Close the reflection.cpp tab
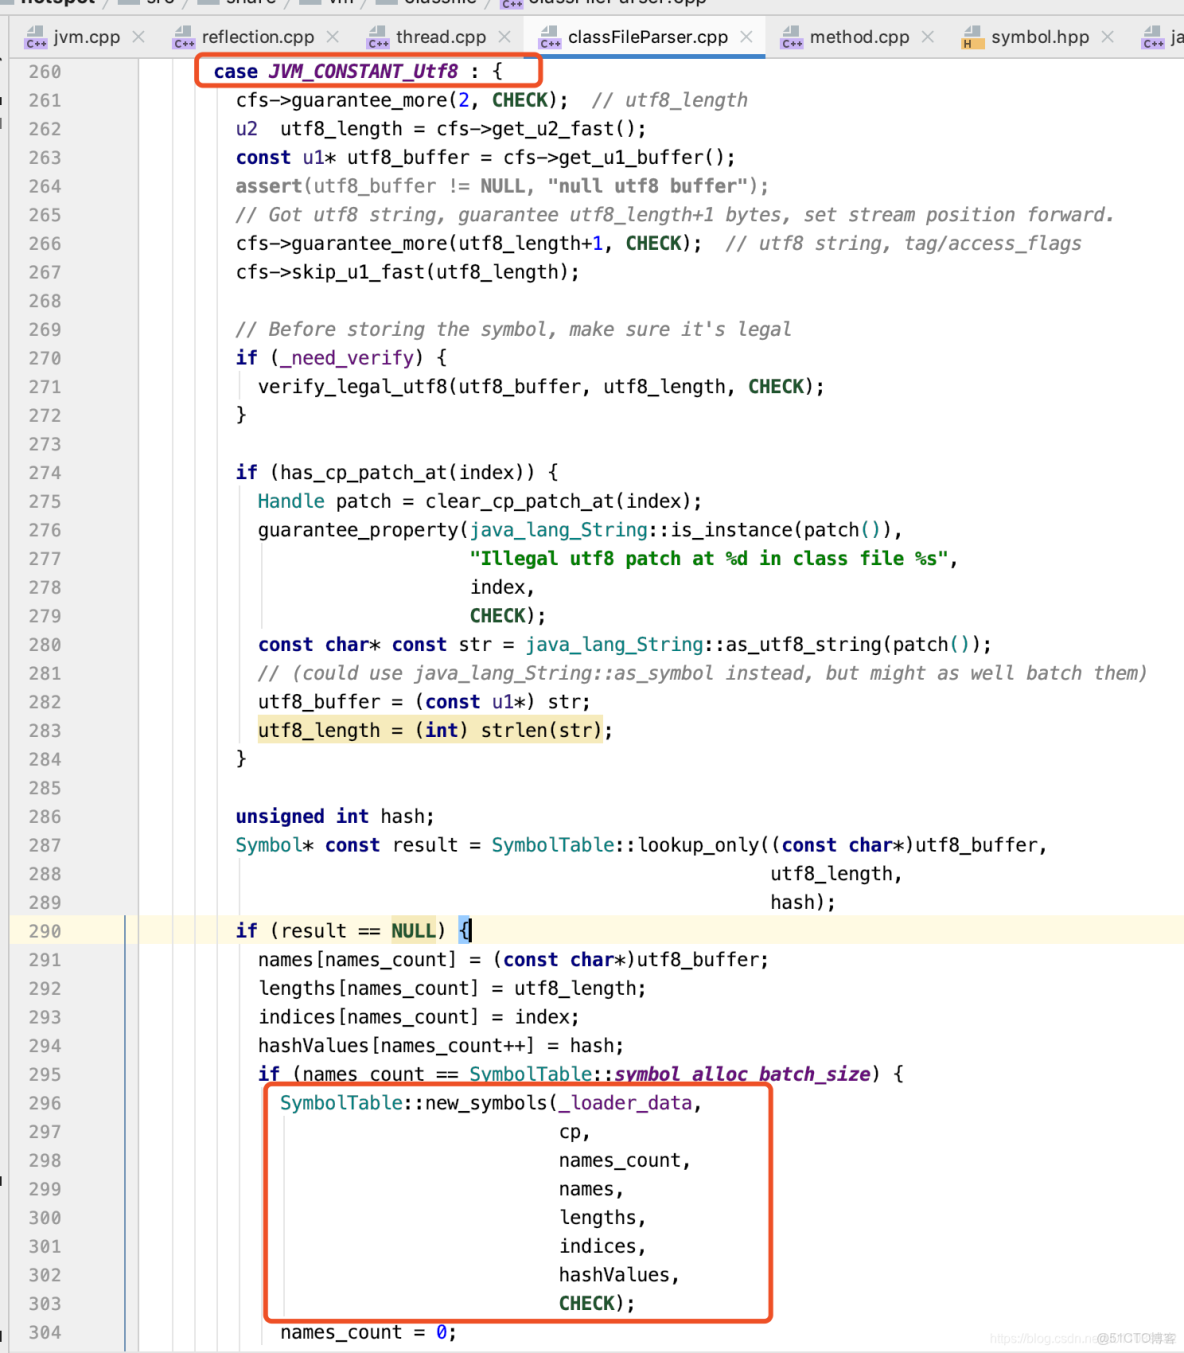 tap(333, 36)
